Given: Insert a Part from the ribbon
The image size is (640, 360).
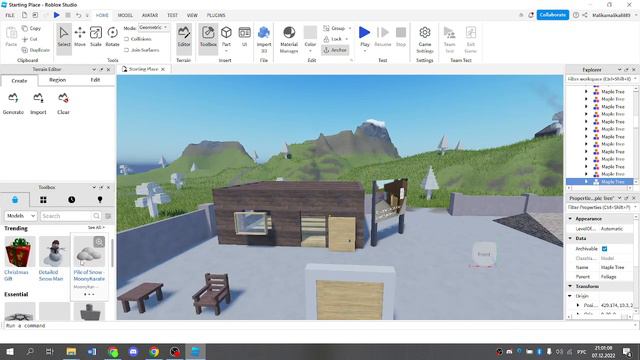Looking at the screenshot, I should point(226,38).
